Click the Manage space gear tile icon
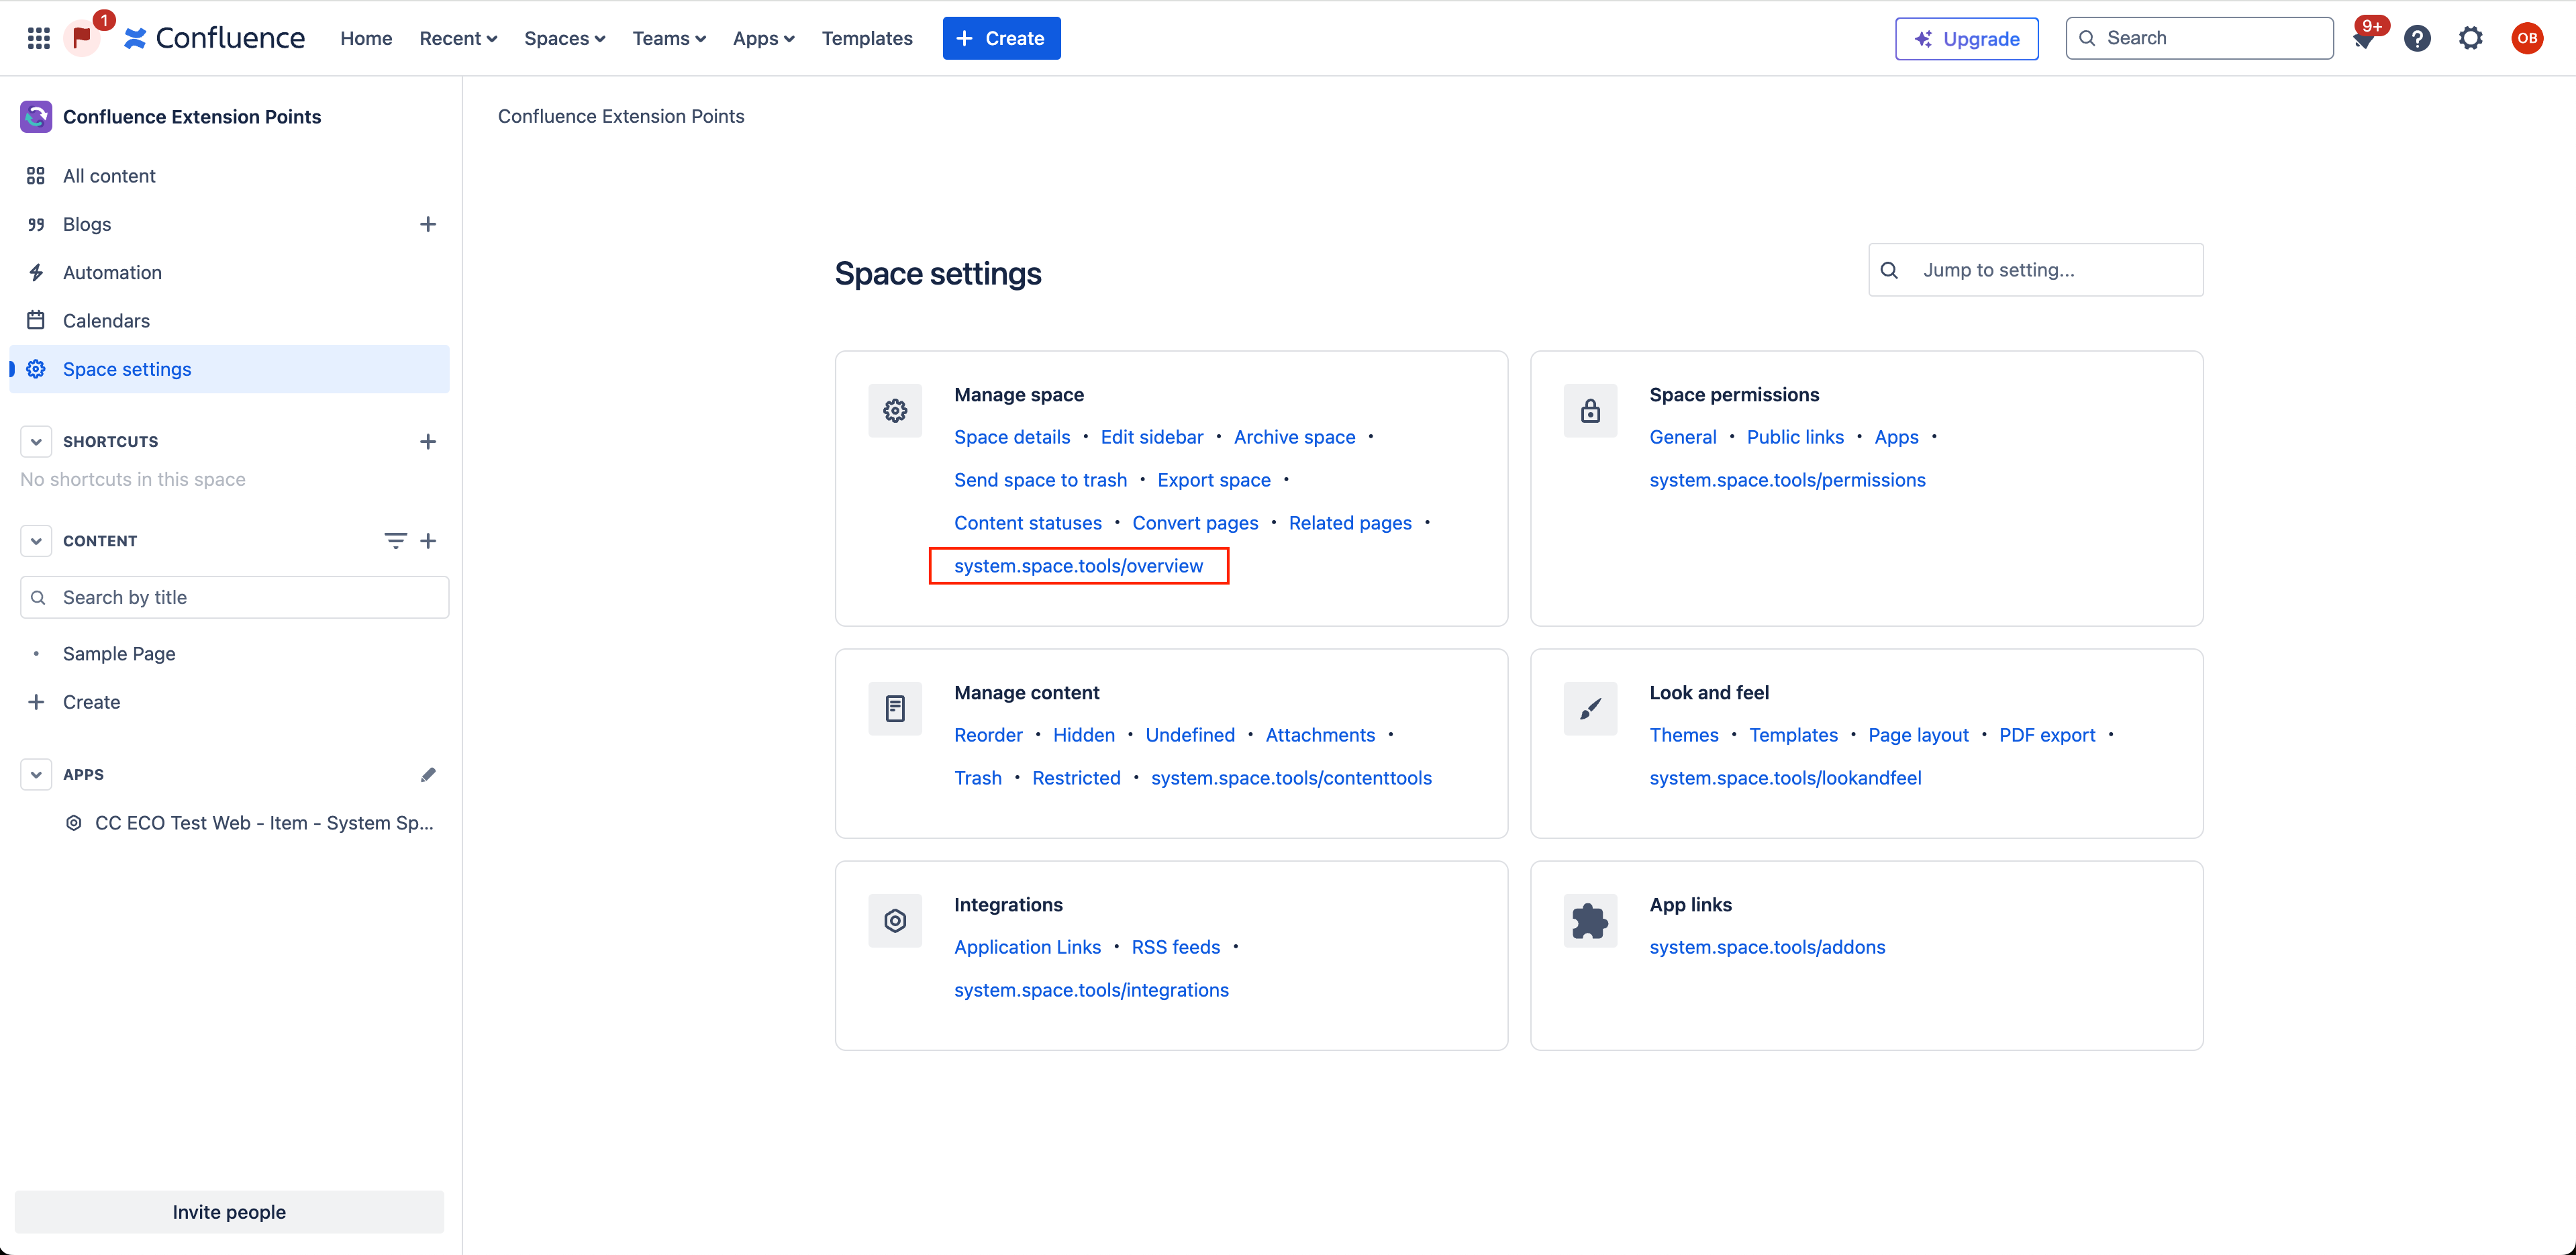The image size is (2576, 1255). [x=895, y=410]
